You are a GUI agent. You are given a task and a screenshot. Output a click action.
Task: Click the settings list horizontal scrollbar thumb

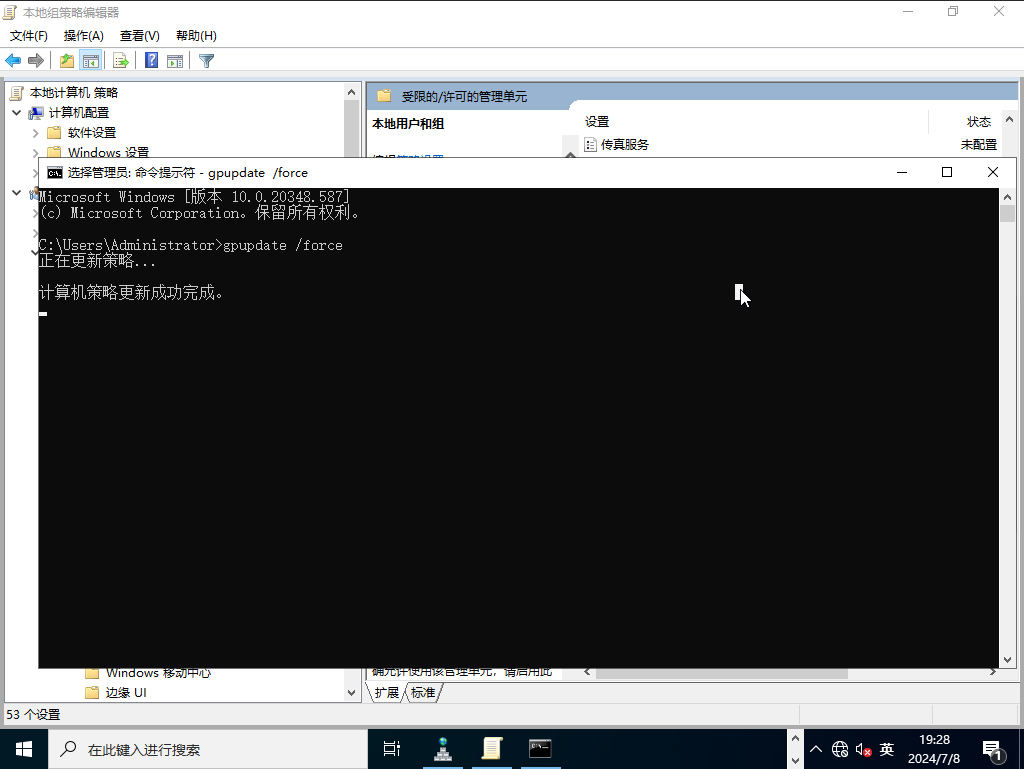[722, 672]
